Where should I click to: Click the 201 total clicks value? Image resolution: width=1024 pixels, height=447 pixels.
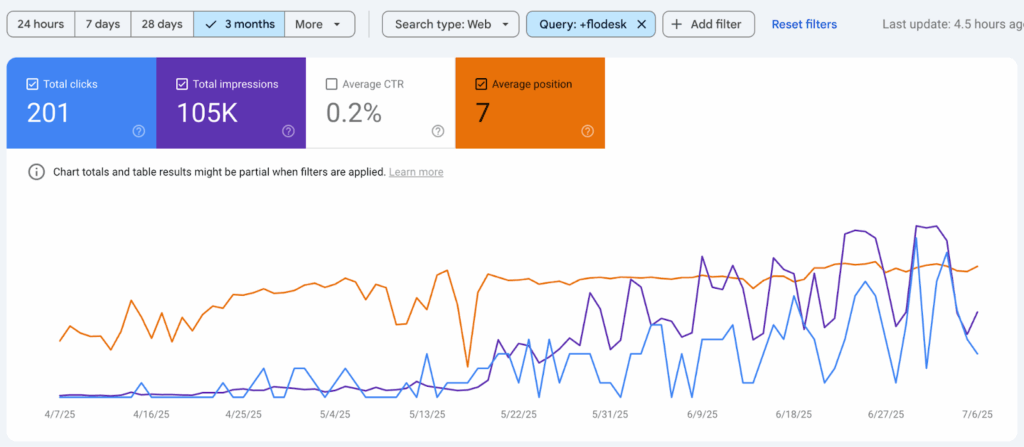click(48, 113)
